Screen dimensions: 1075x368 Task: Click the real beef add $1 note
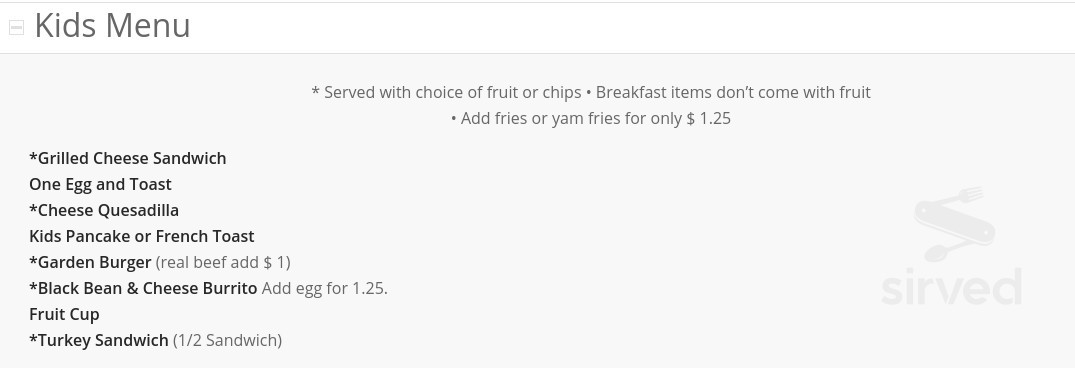coord(223,262)
